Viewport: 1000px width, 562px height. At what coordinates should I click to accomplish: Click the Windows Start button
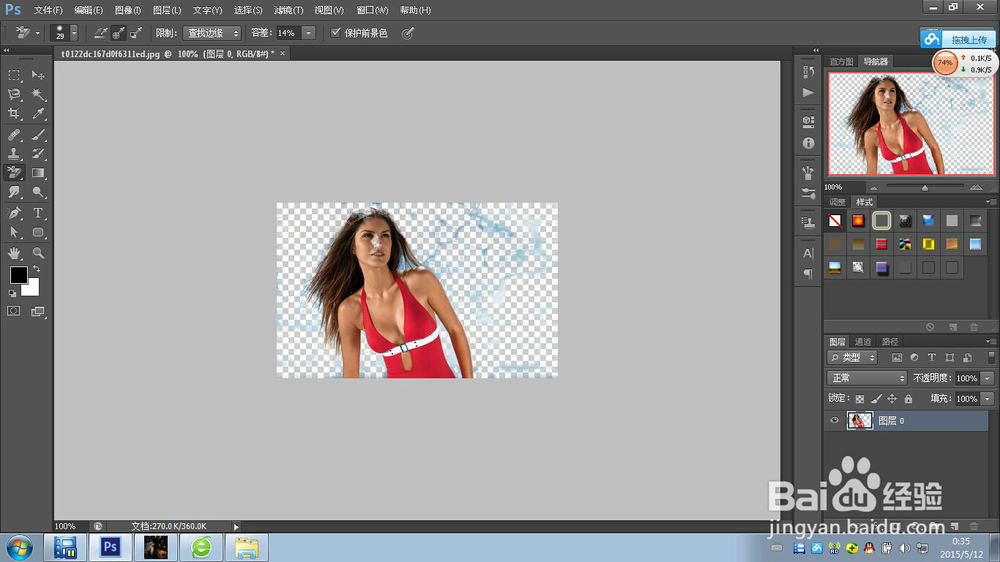[x=19, y=548]
